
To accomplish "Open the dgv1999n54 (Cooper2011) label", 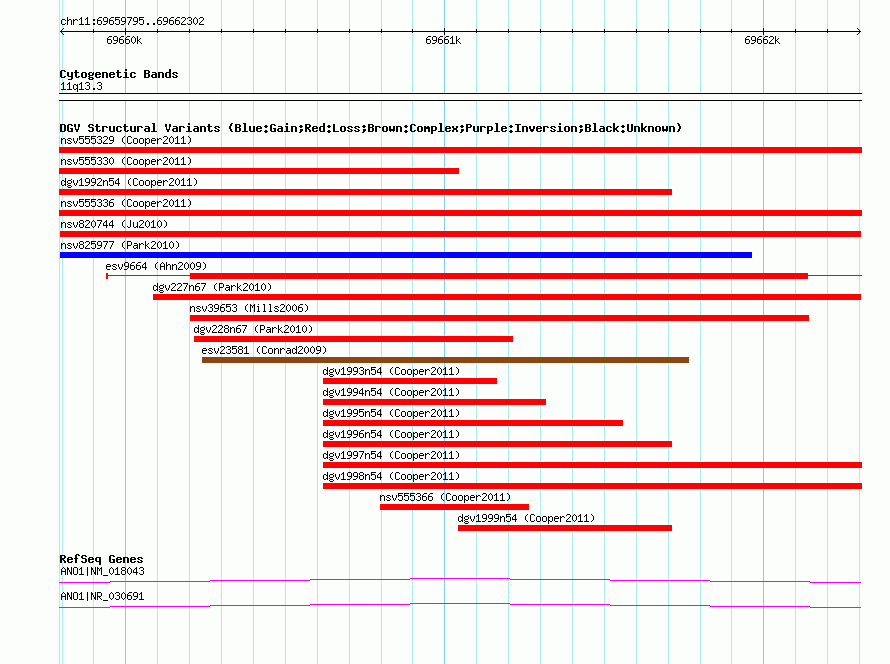I will pos(526,518).
